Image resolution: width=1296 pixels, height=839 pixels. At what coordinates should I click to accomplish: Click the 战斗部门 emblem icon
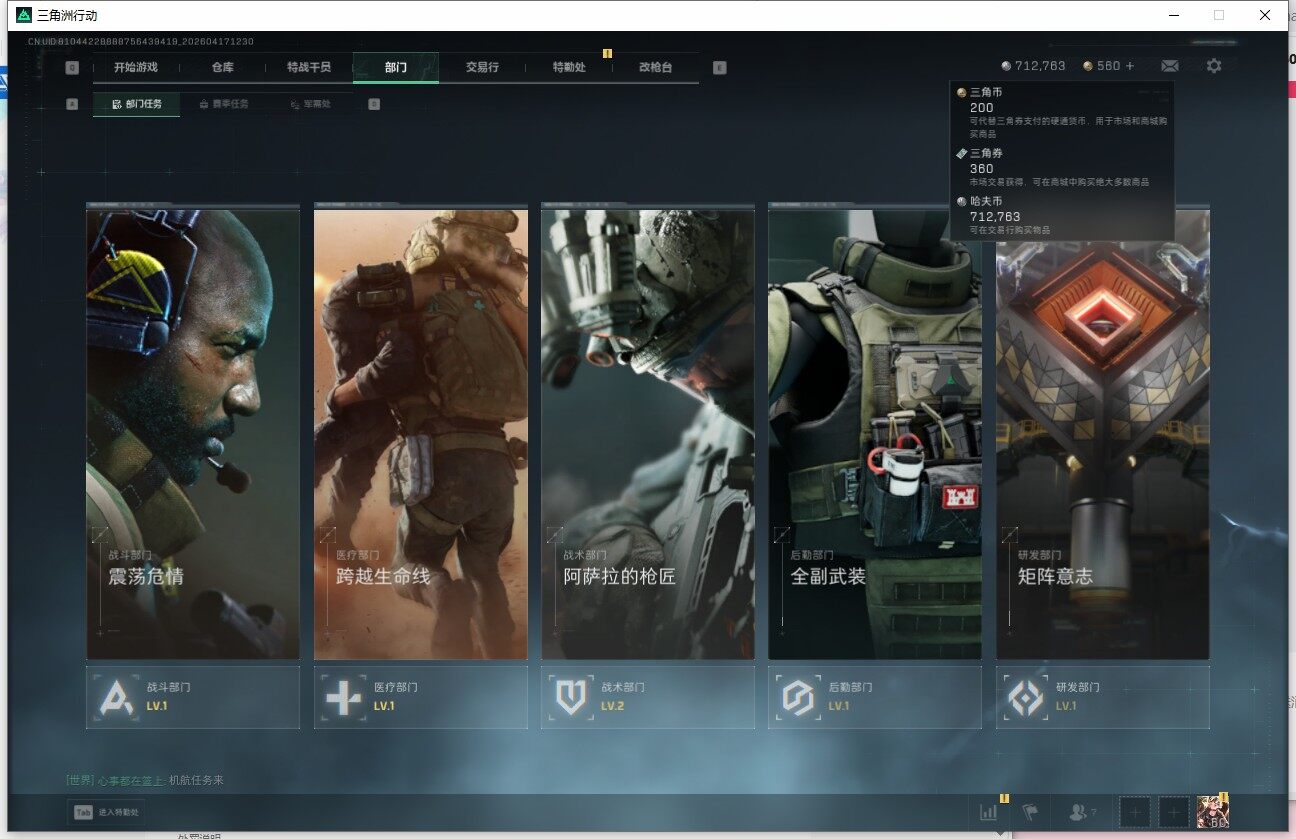coord(116,697)
